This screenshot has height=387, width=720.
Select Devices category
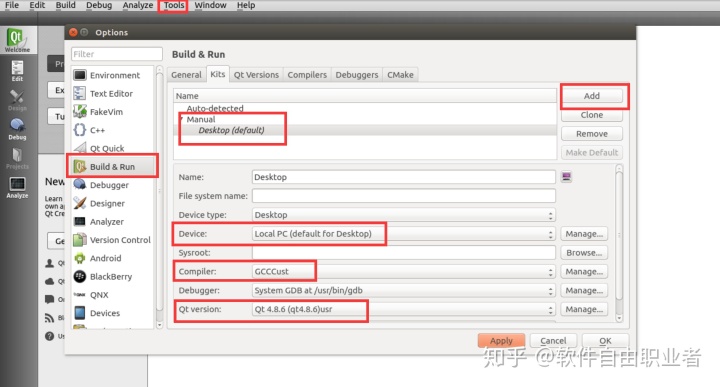pos(112,313)
